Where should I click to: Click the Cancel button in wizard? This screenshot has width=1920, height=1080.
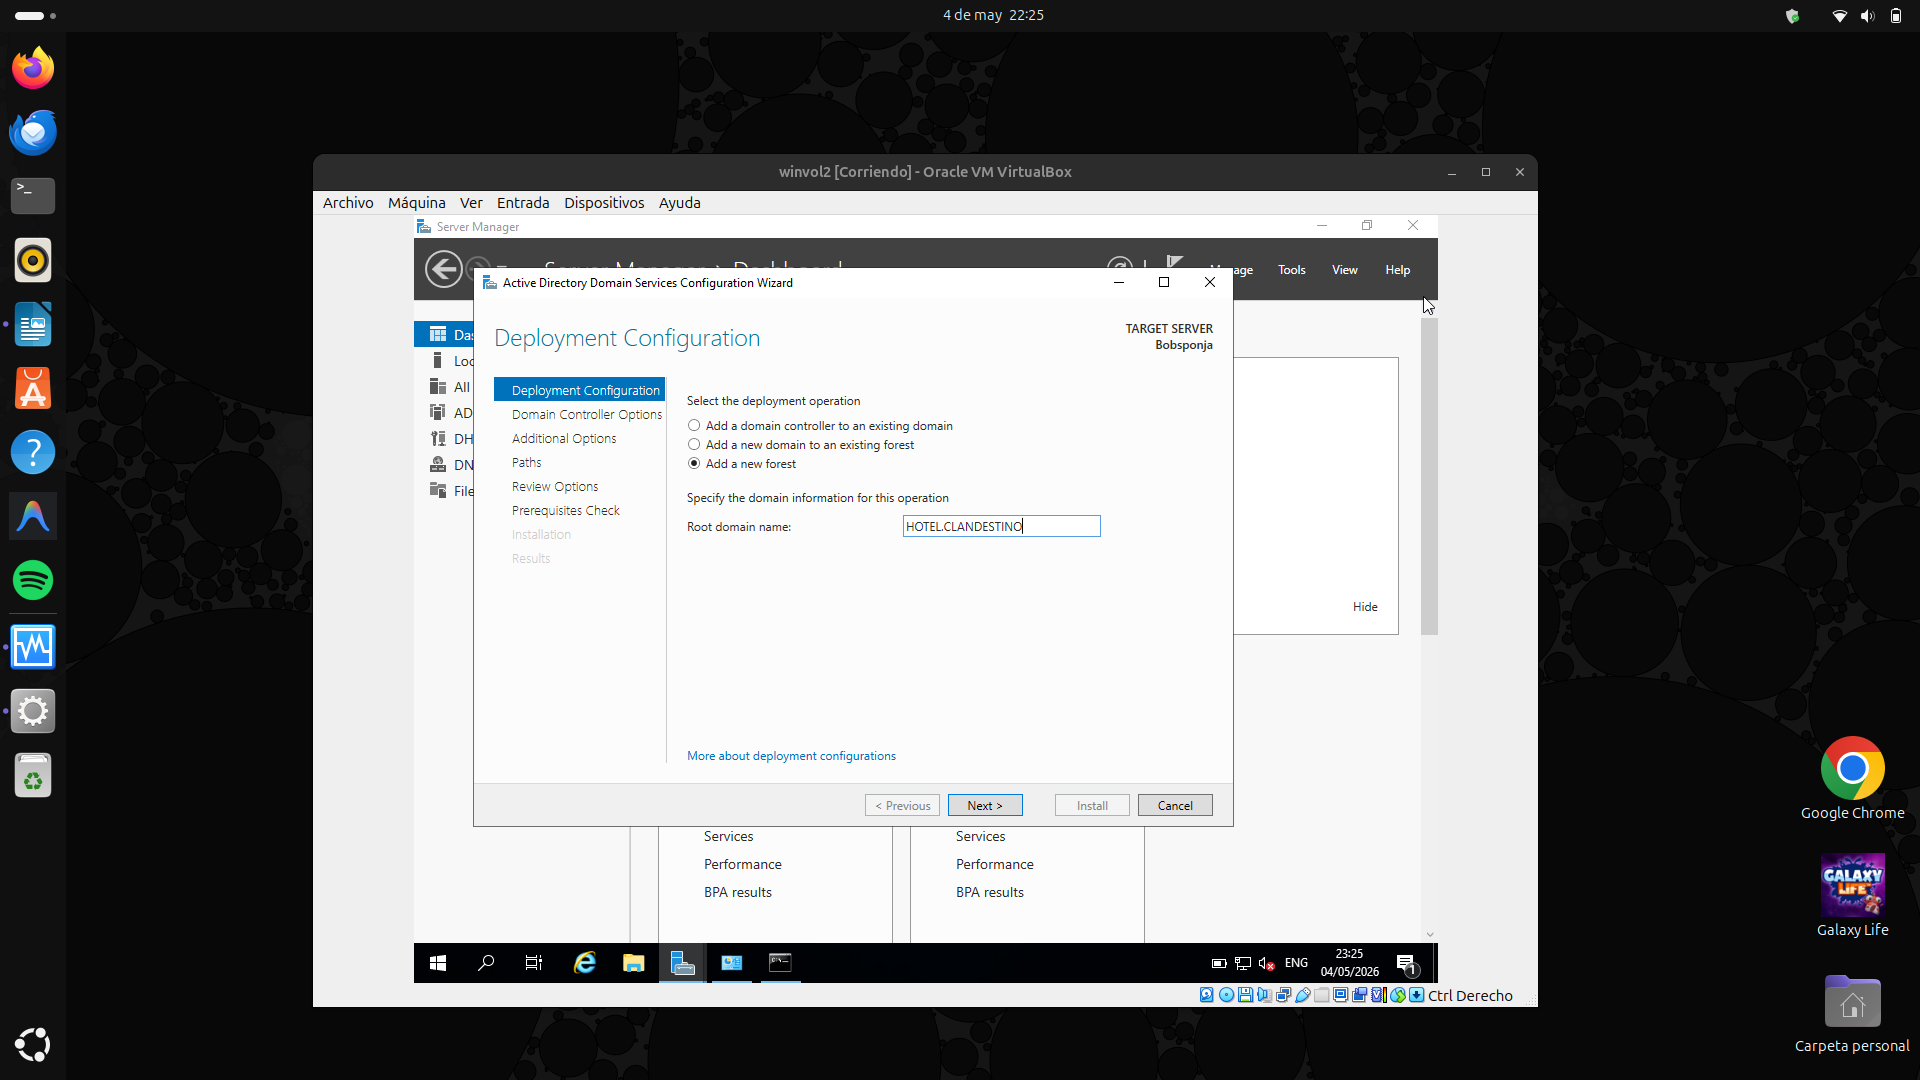[1175, 805]
